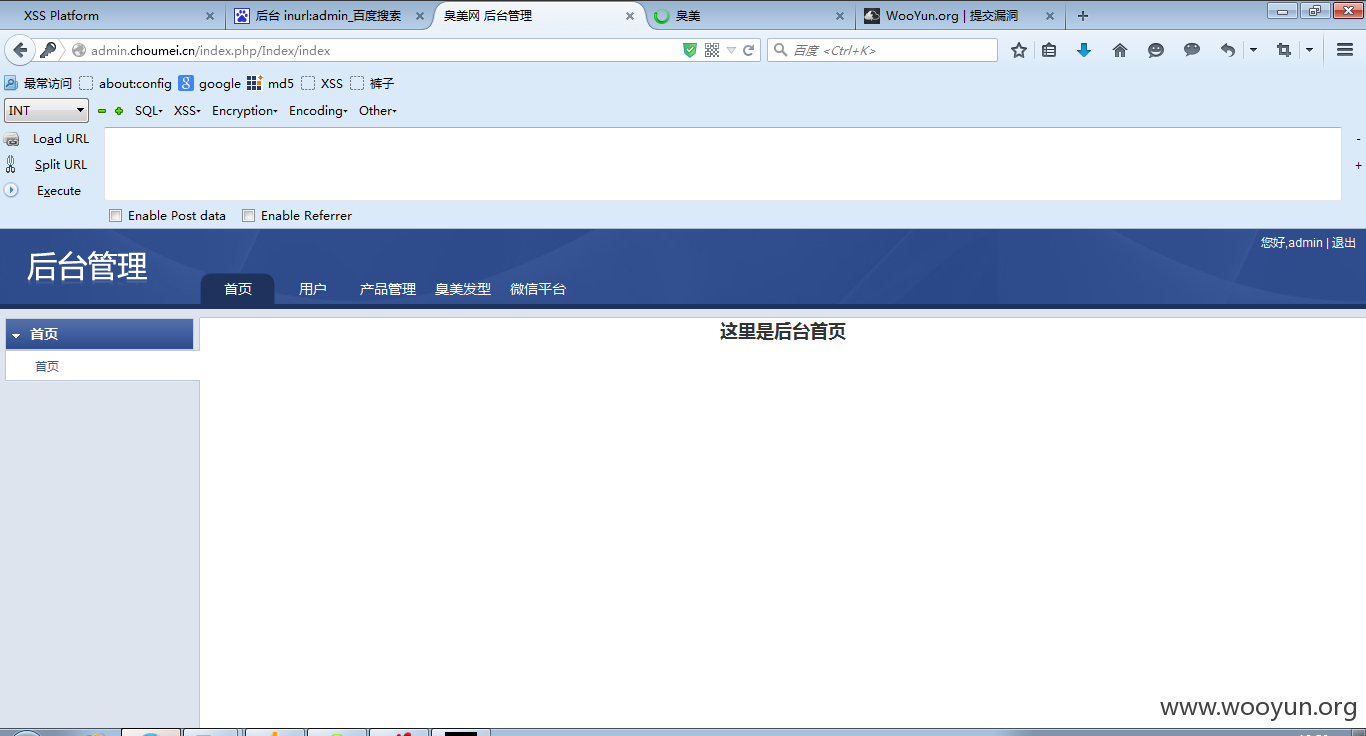Select the 首页 item in the sidebar
Image resolution: width=1366 pixels, height=736 pixels.
[x=47, y=367]
